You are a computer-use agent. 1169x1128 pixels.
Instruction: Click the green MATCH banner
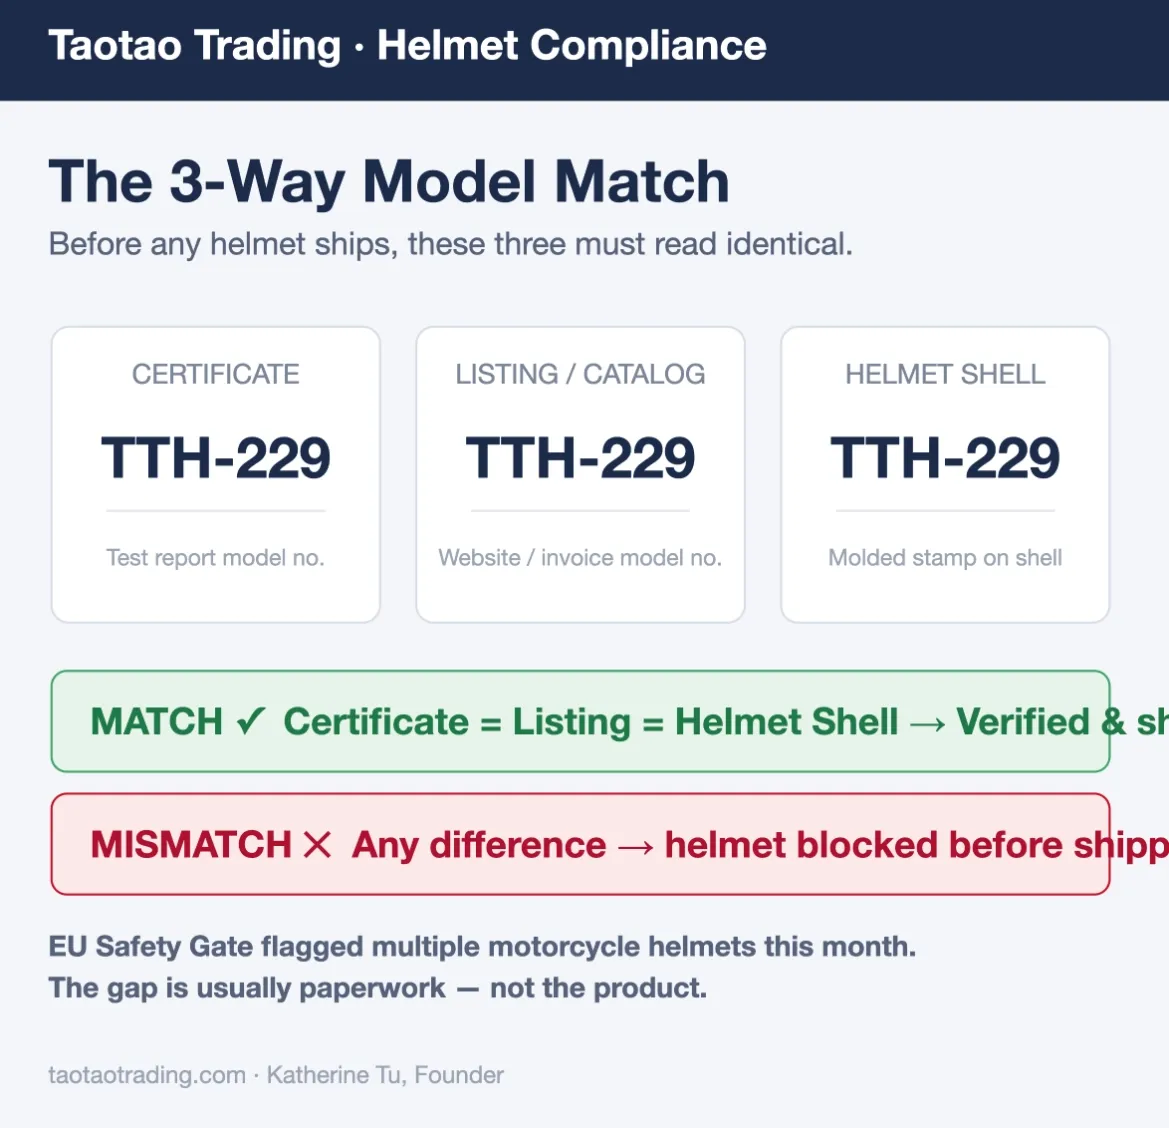[x=580, y=721]
